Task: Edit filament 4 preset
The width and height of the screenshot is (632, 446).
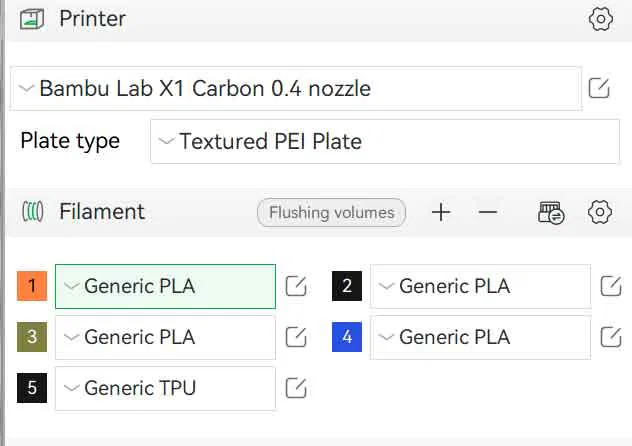Action: point(611,337)
